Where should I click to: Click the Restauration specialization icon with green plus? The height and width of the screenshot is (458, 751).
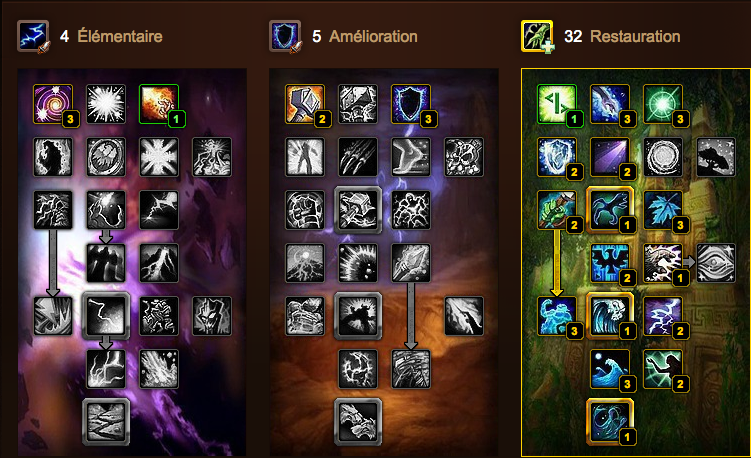pyautogui.click(x=537, y=36)
